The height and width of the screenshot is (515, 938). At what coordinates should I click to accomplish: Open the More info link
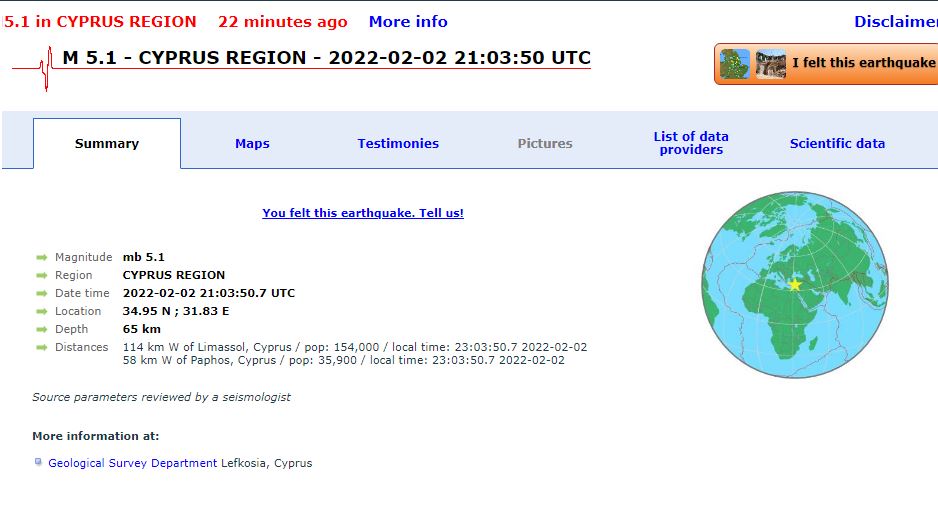(408, 22)
